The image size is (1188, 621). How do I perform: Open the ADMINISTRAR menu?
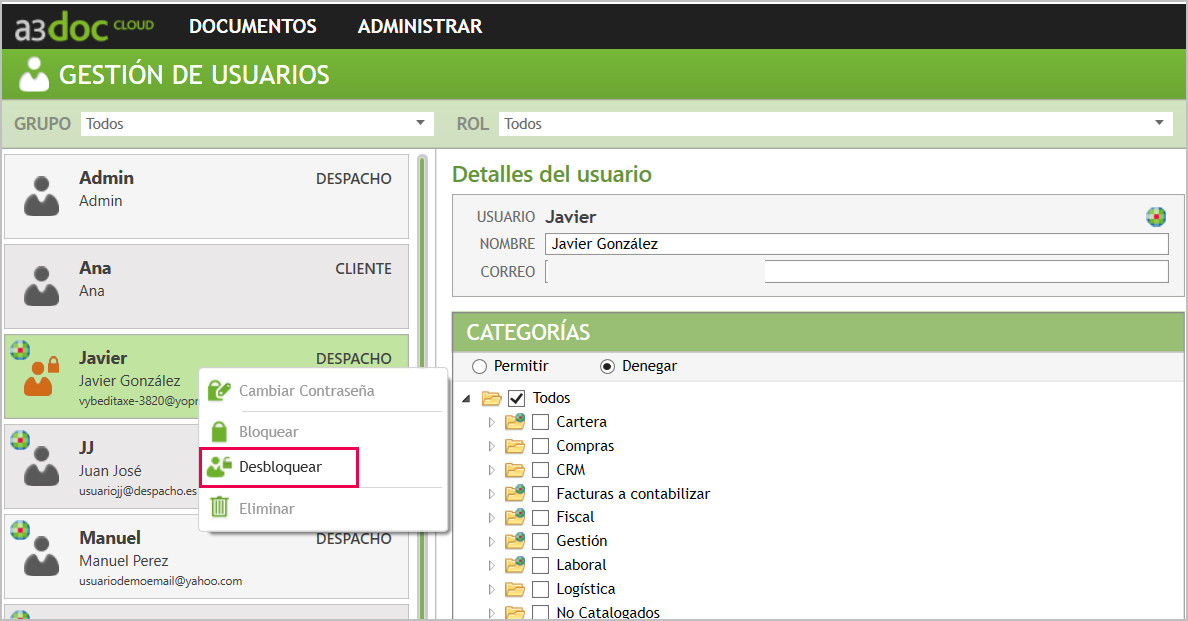tap(420, 27)
